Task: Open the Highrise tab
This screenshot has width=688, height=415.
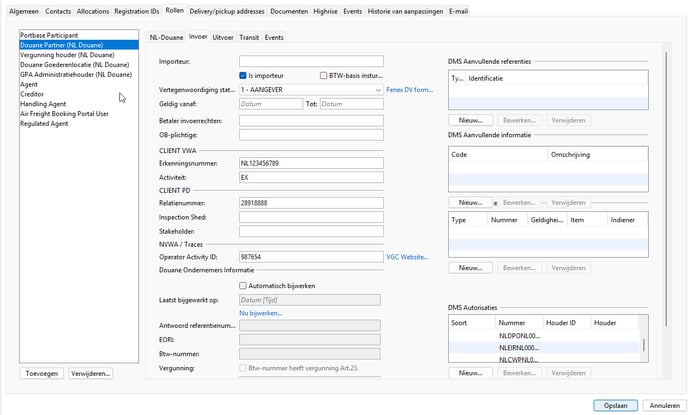Action: point(326,11)
